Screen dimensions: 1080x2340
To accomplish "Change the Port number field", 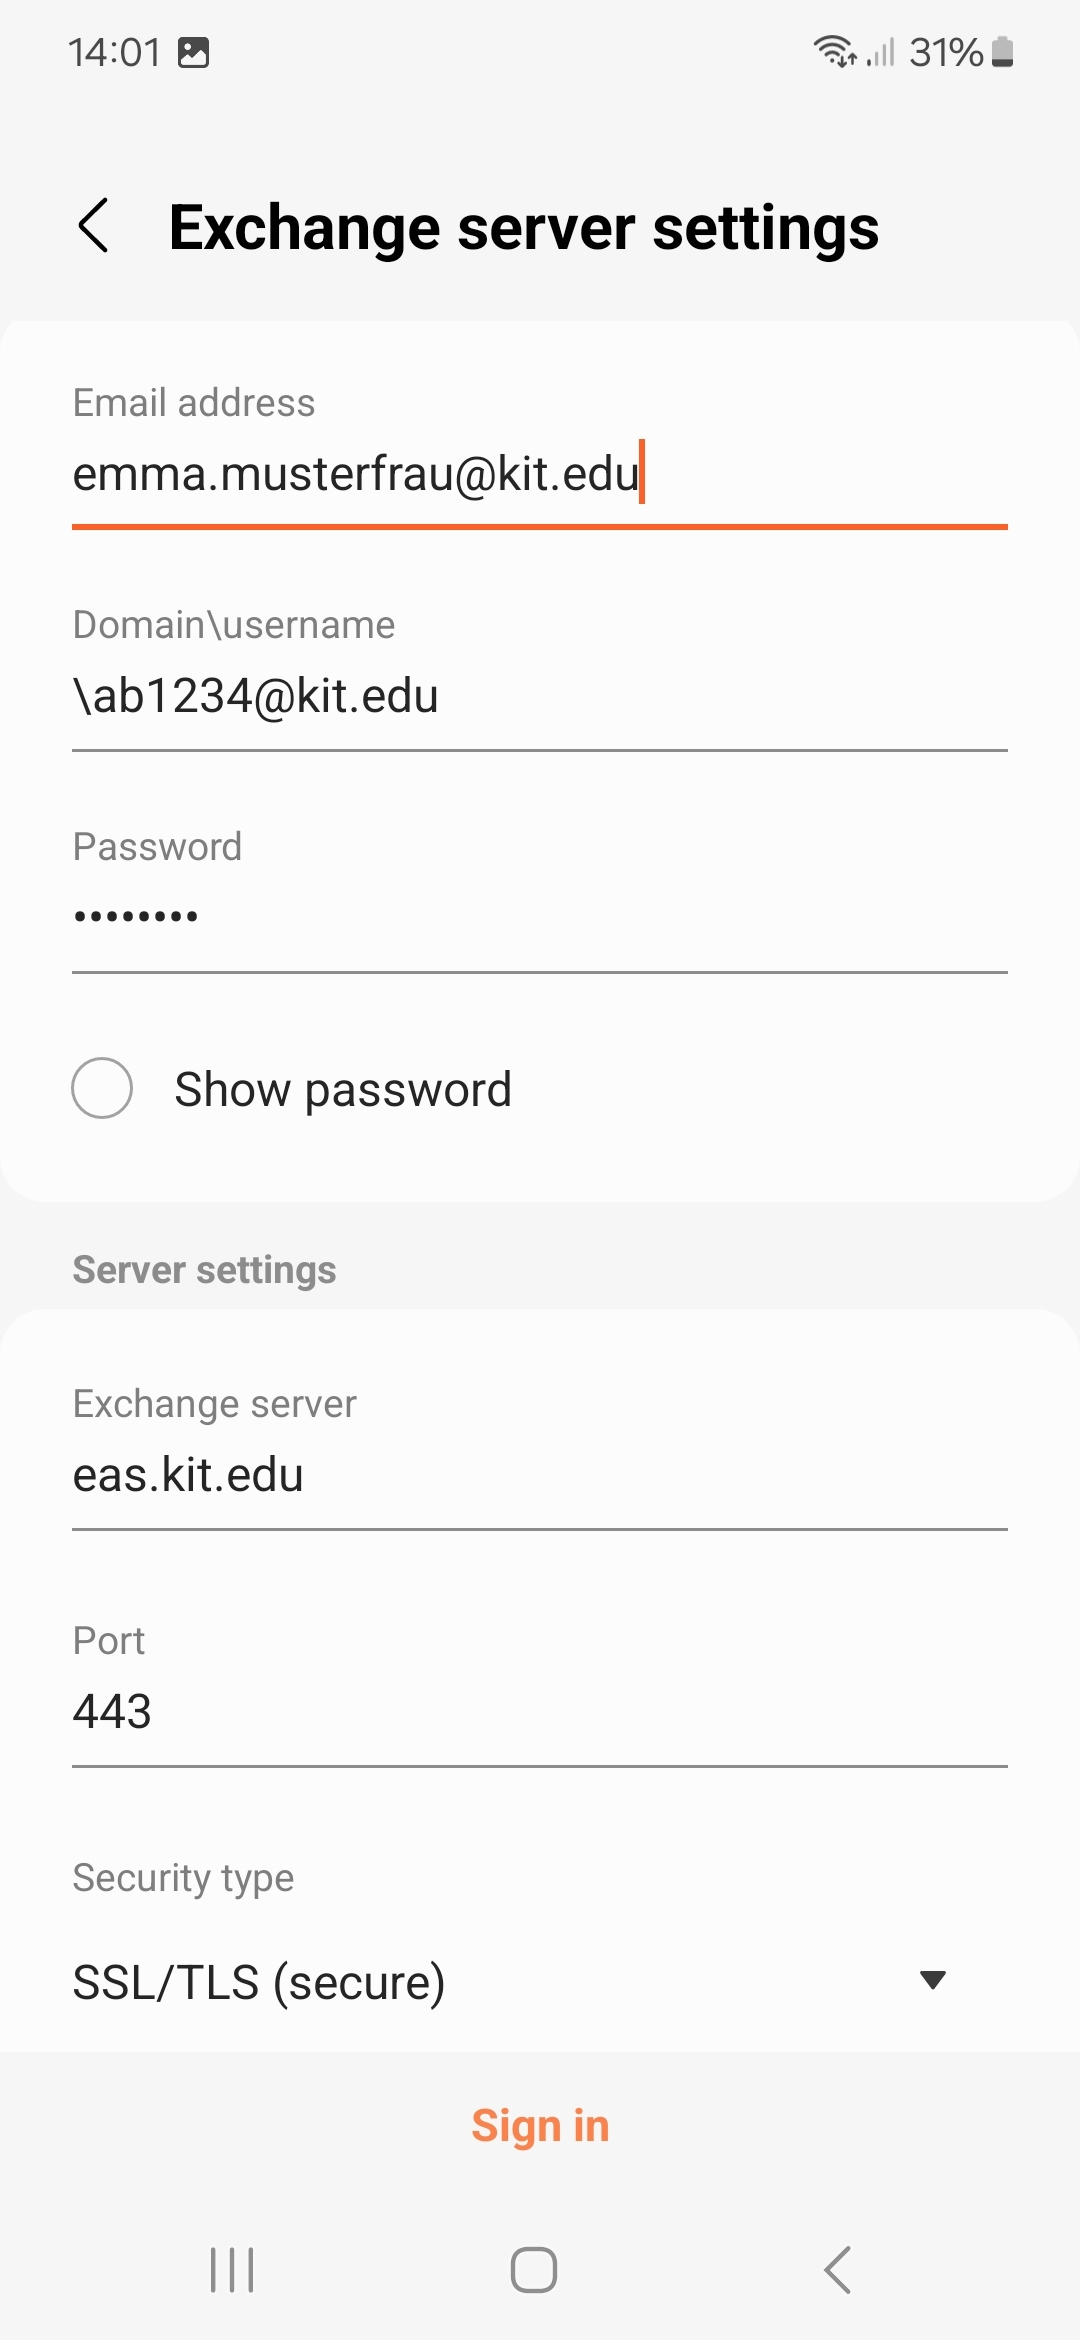I will click(540, 1712).
